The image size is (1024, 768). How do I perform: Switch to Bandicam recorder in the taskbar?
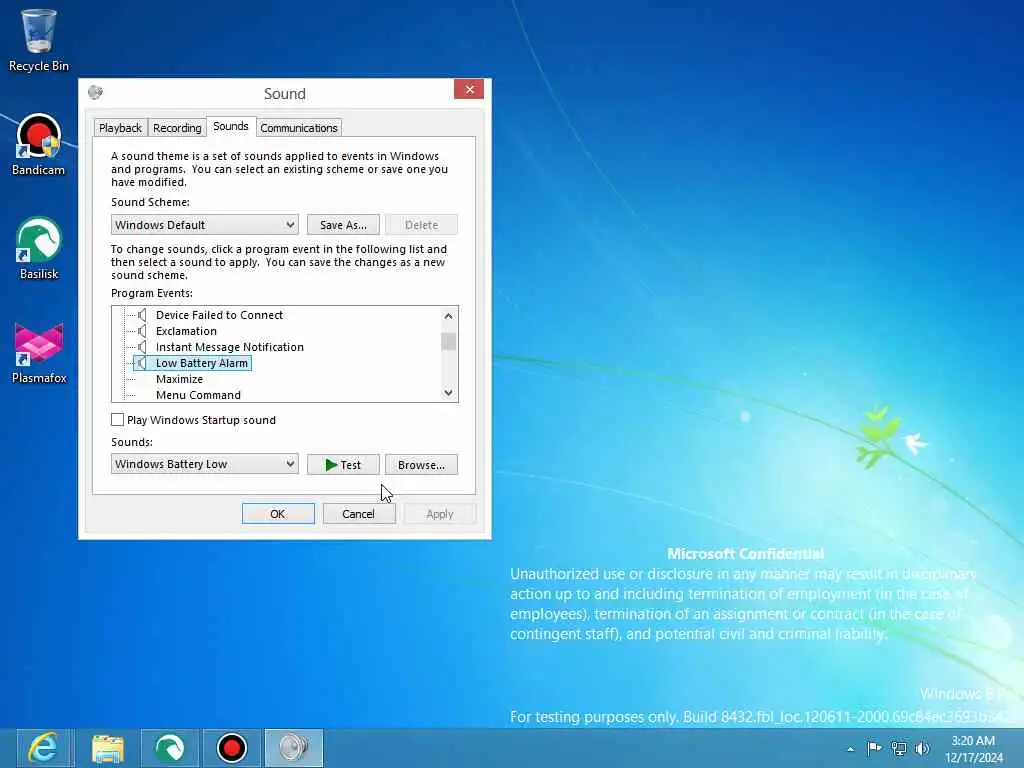click(232, 748)
